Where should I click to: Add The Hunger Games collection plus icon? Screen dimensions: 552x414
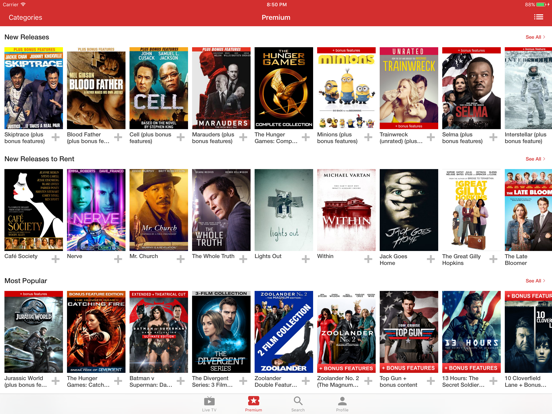(306, 137)
